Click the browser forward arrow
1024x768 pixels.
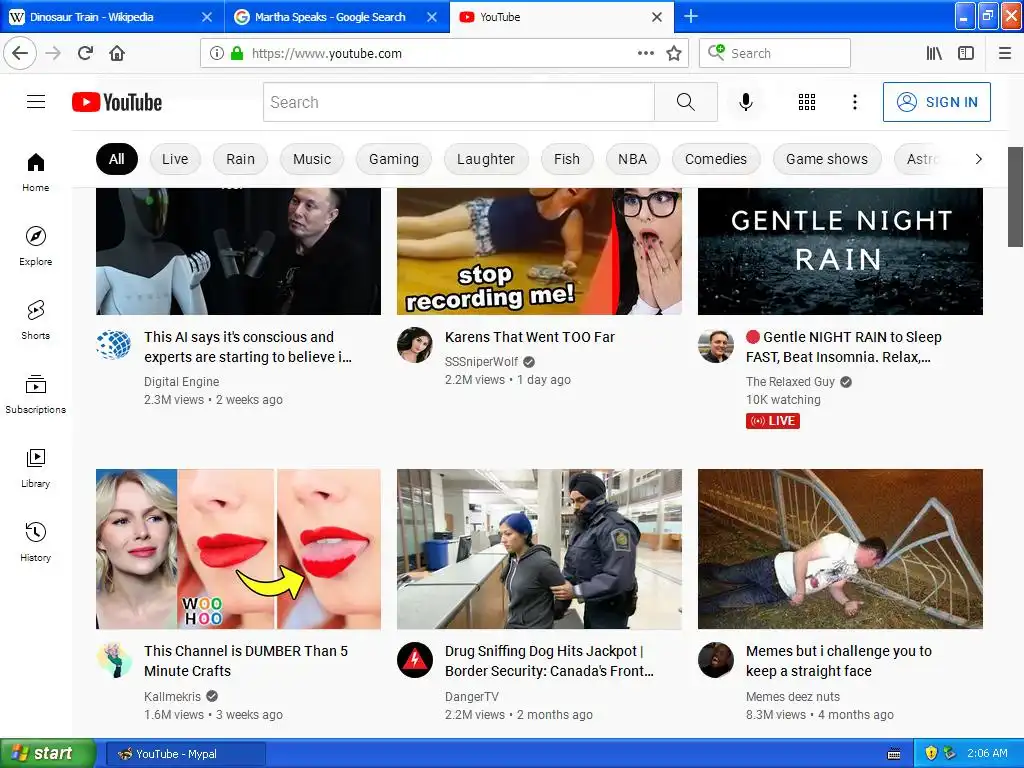pyautogui.click(x=53, y=53)
